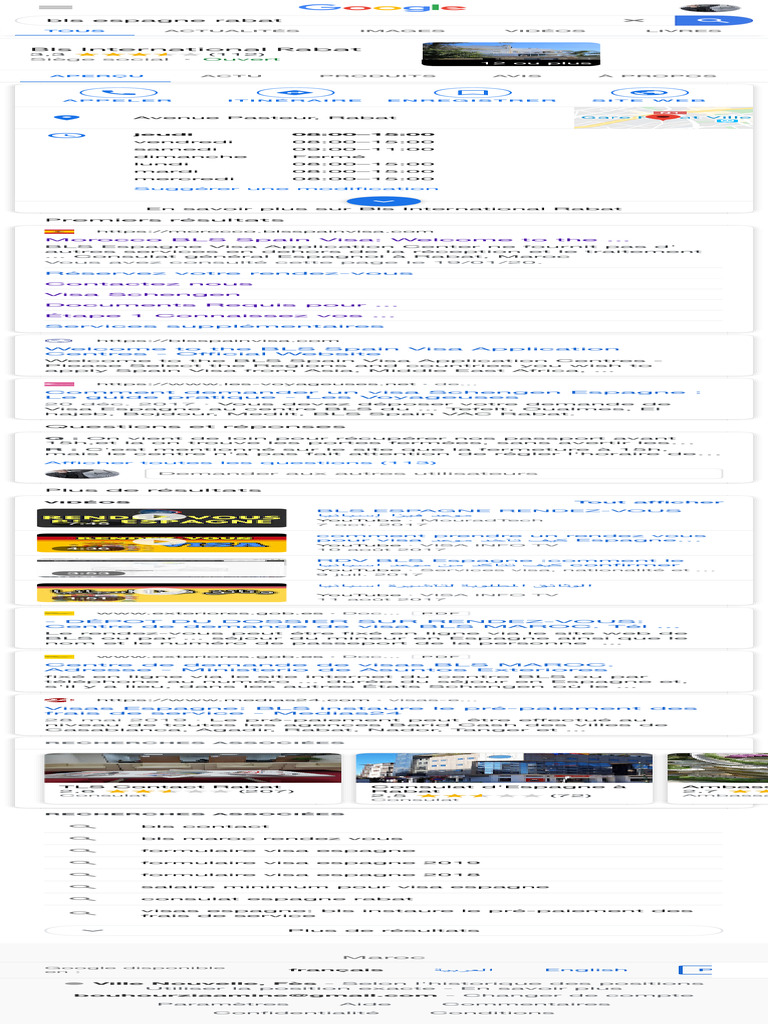Image resolution: width=768 pixels, height=1024 pixels.
Task: Switch to the Images tab
Action: pos(402,31)
